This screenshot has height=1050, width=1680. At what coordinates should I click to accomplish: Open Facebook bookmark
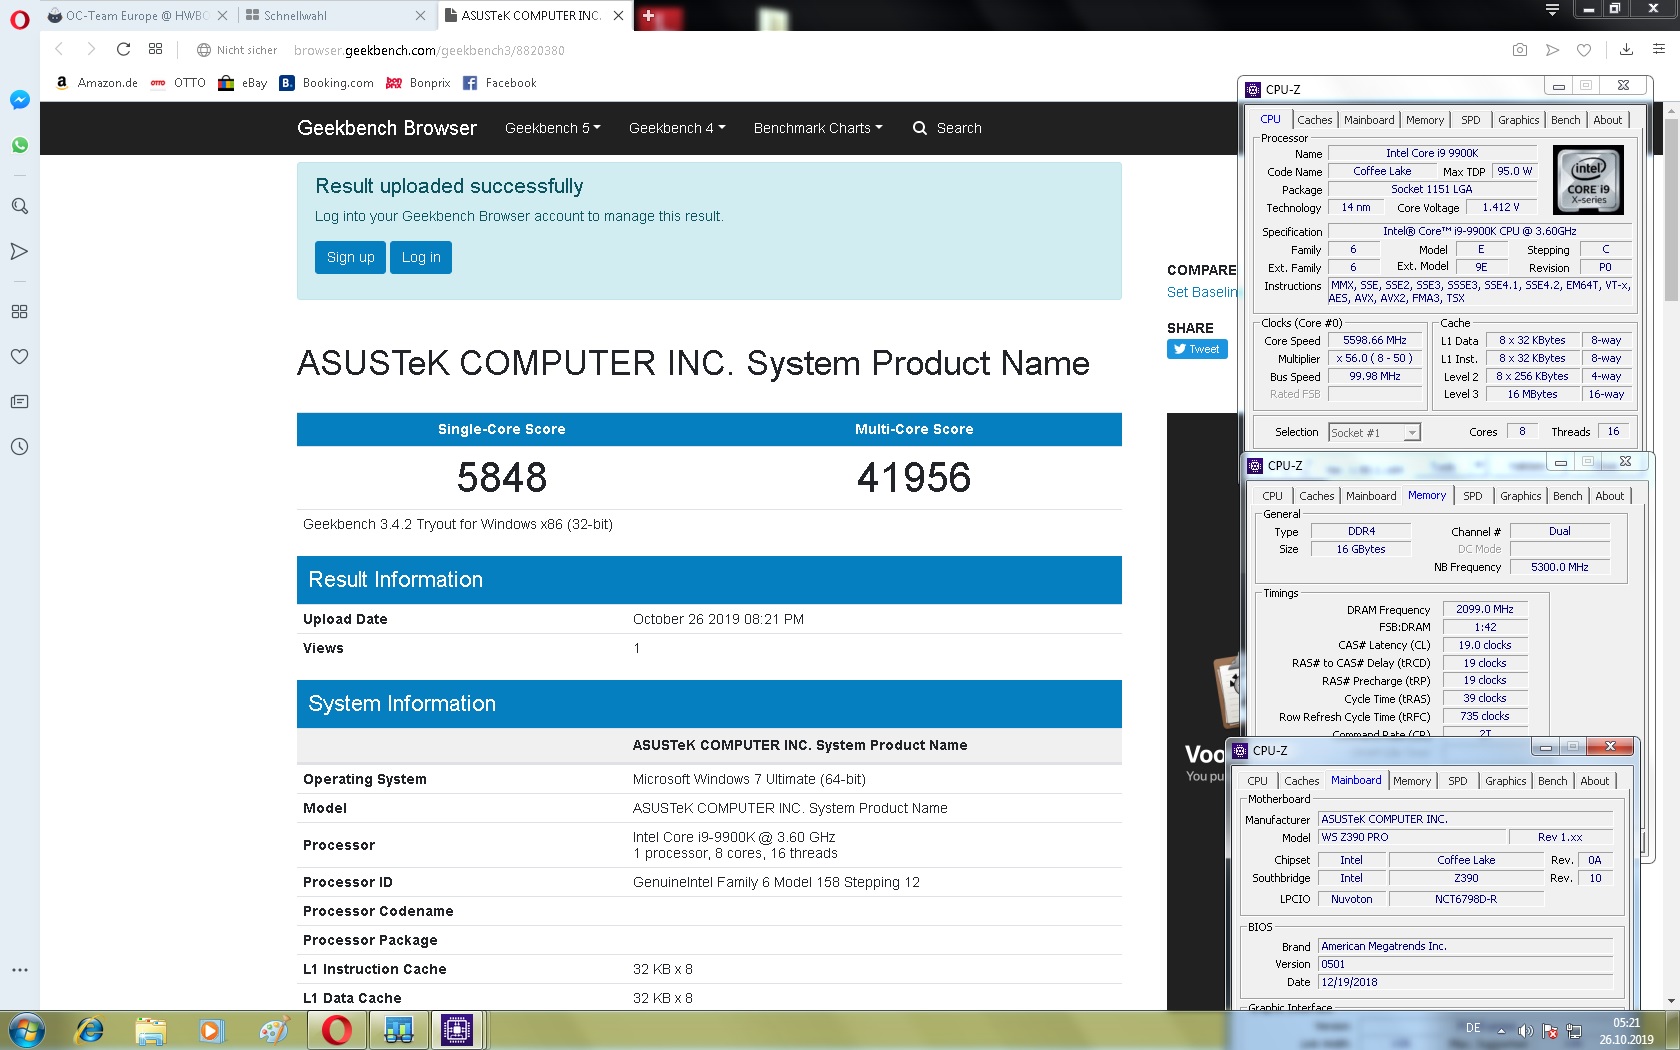pos(500,83)
